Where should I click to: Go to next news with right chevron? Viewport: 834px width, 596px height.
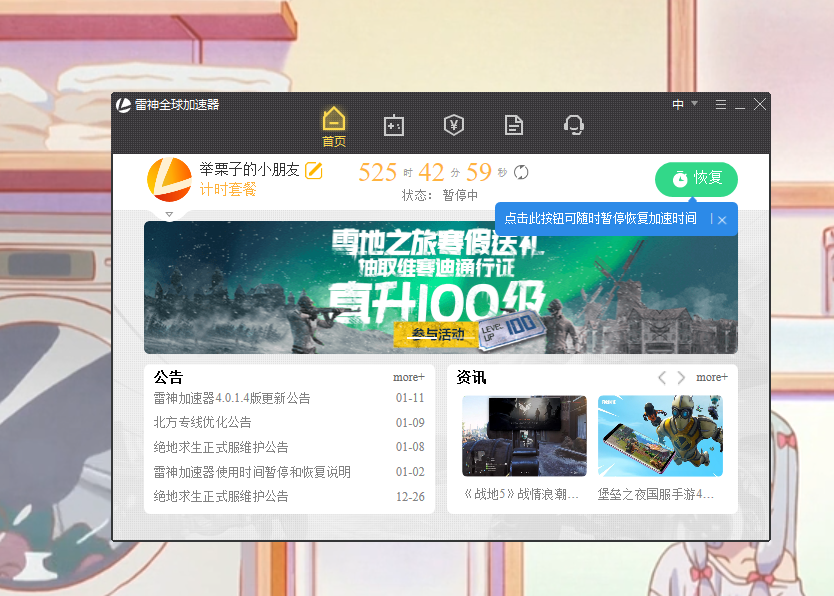pos(681,377)
